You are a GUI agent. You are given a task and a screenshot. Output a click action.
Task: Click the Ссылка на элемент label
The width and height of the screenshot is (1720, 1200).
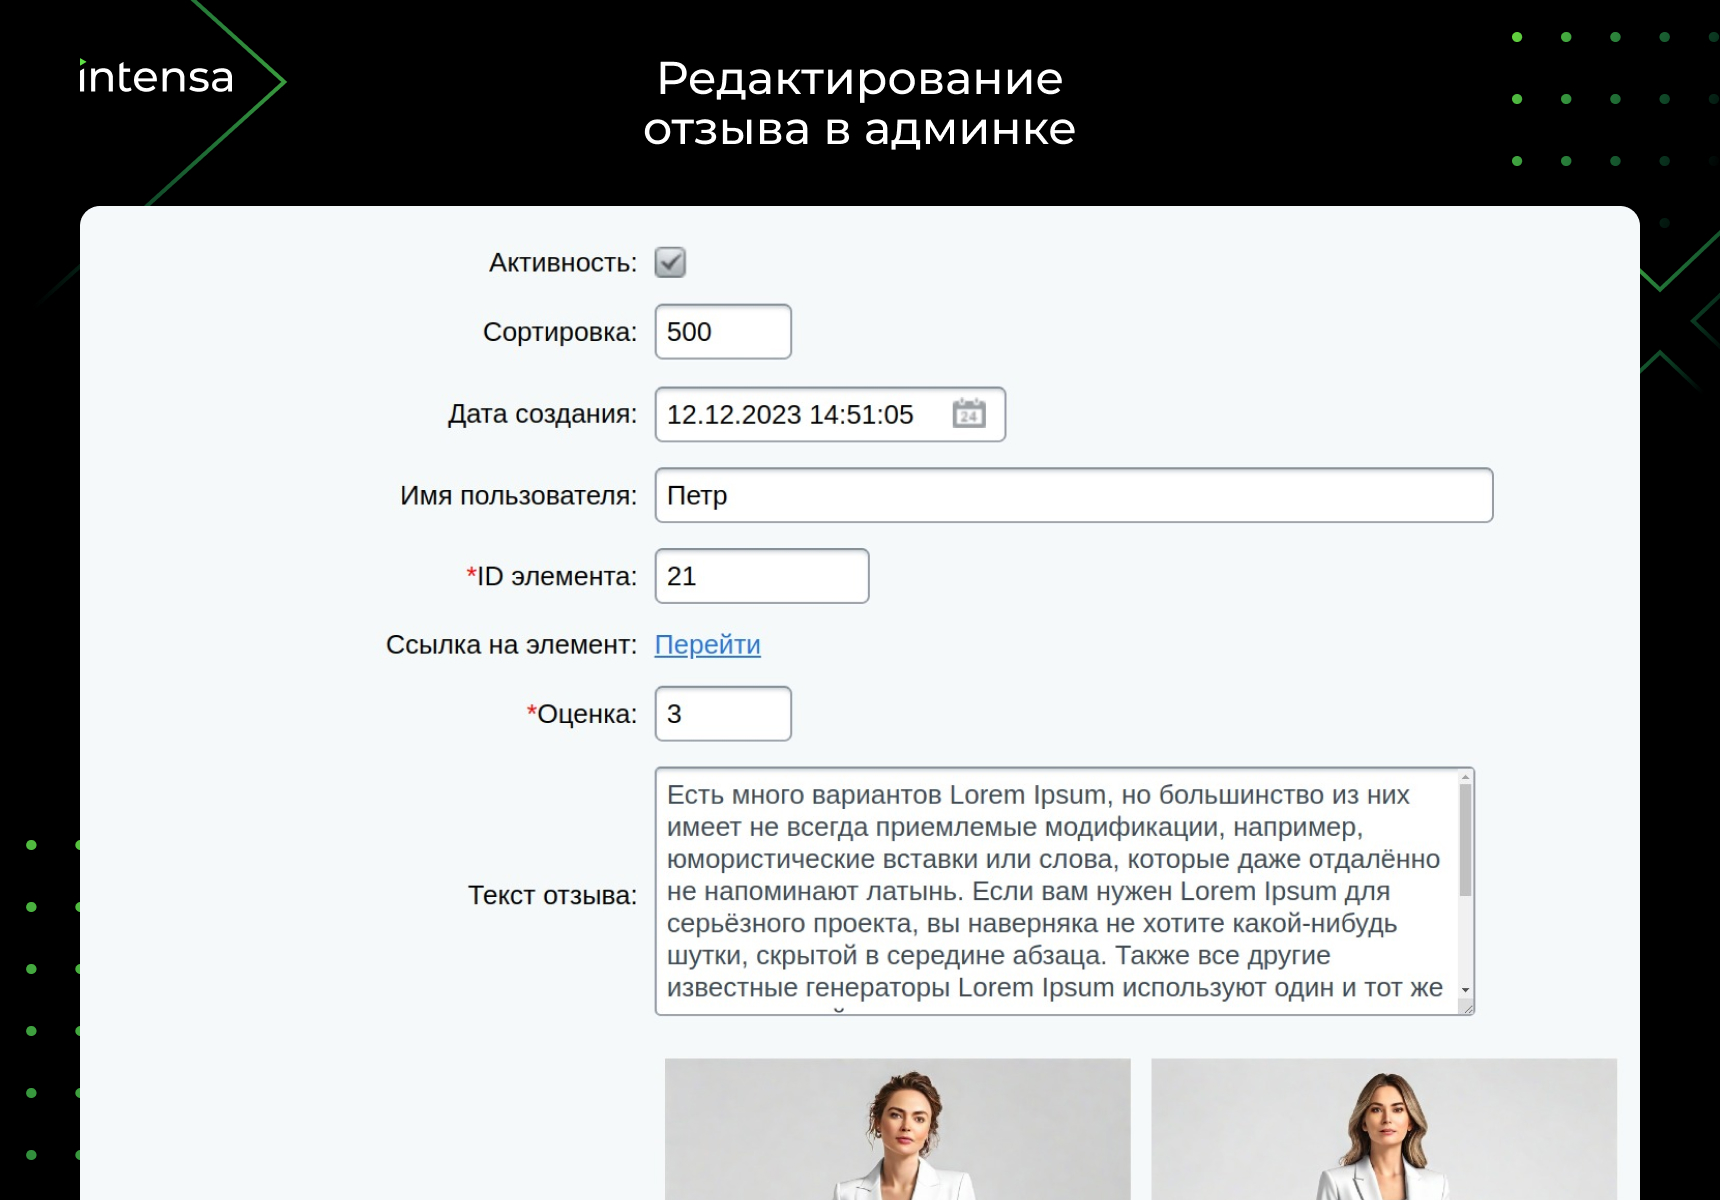[511, 645]
